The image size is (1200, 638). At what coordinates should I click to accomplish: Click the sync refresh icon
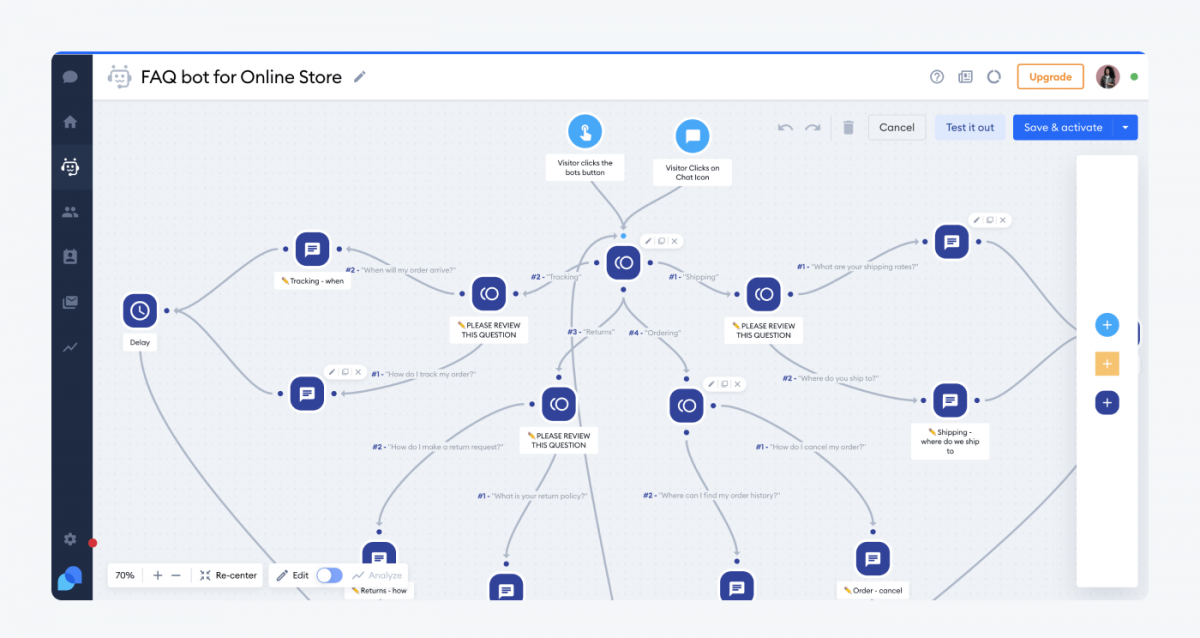pyautogui.click(x=995, y=76)
